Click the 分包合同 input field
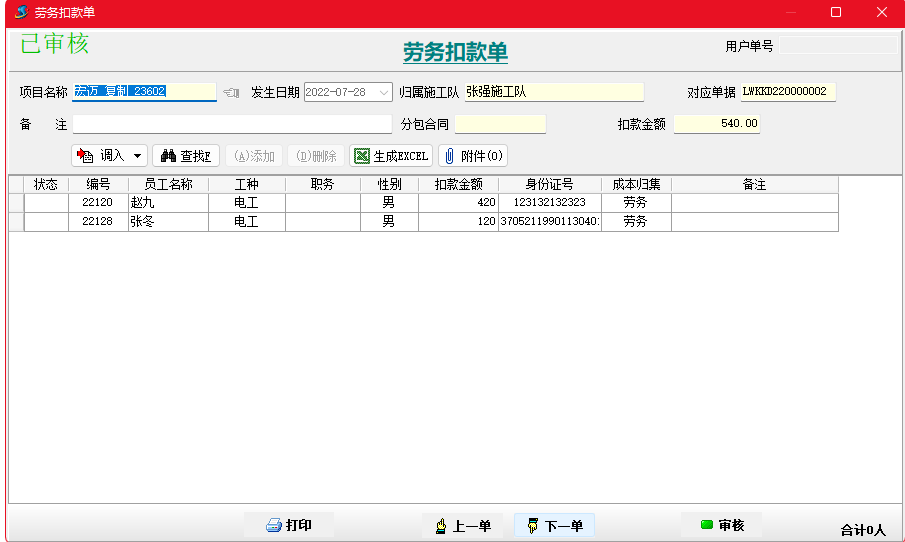The width and height of the screenshot is (905, 542). [500, 124]
